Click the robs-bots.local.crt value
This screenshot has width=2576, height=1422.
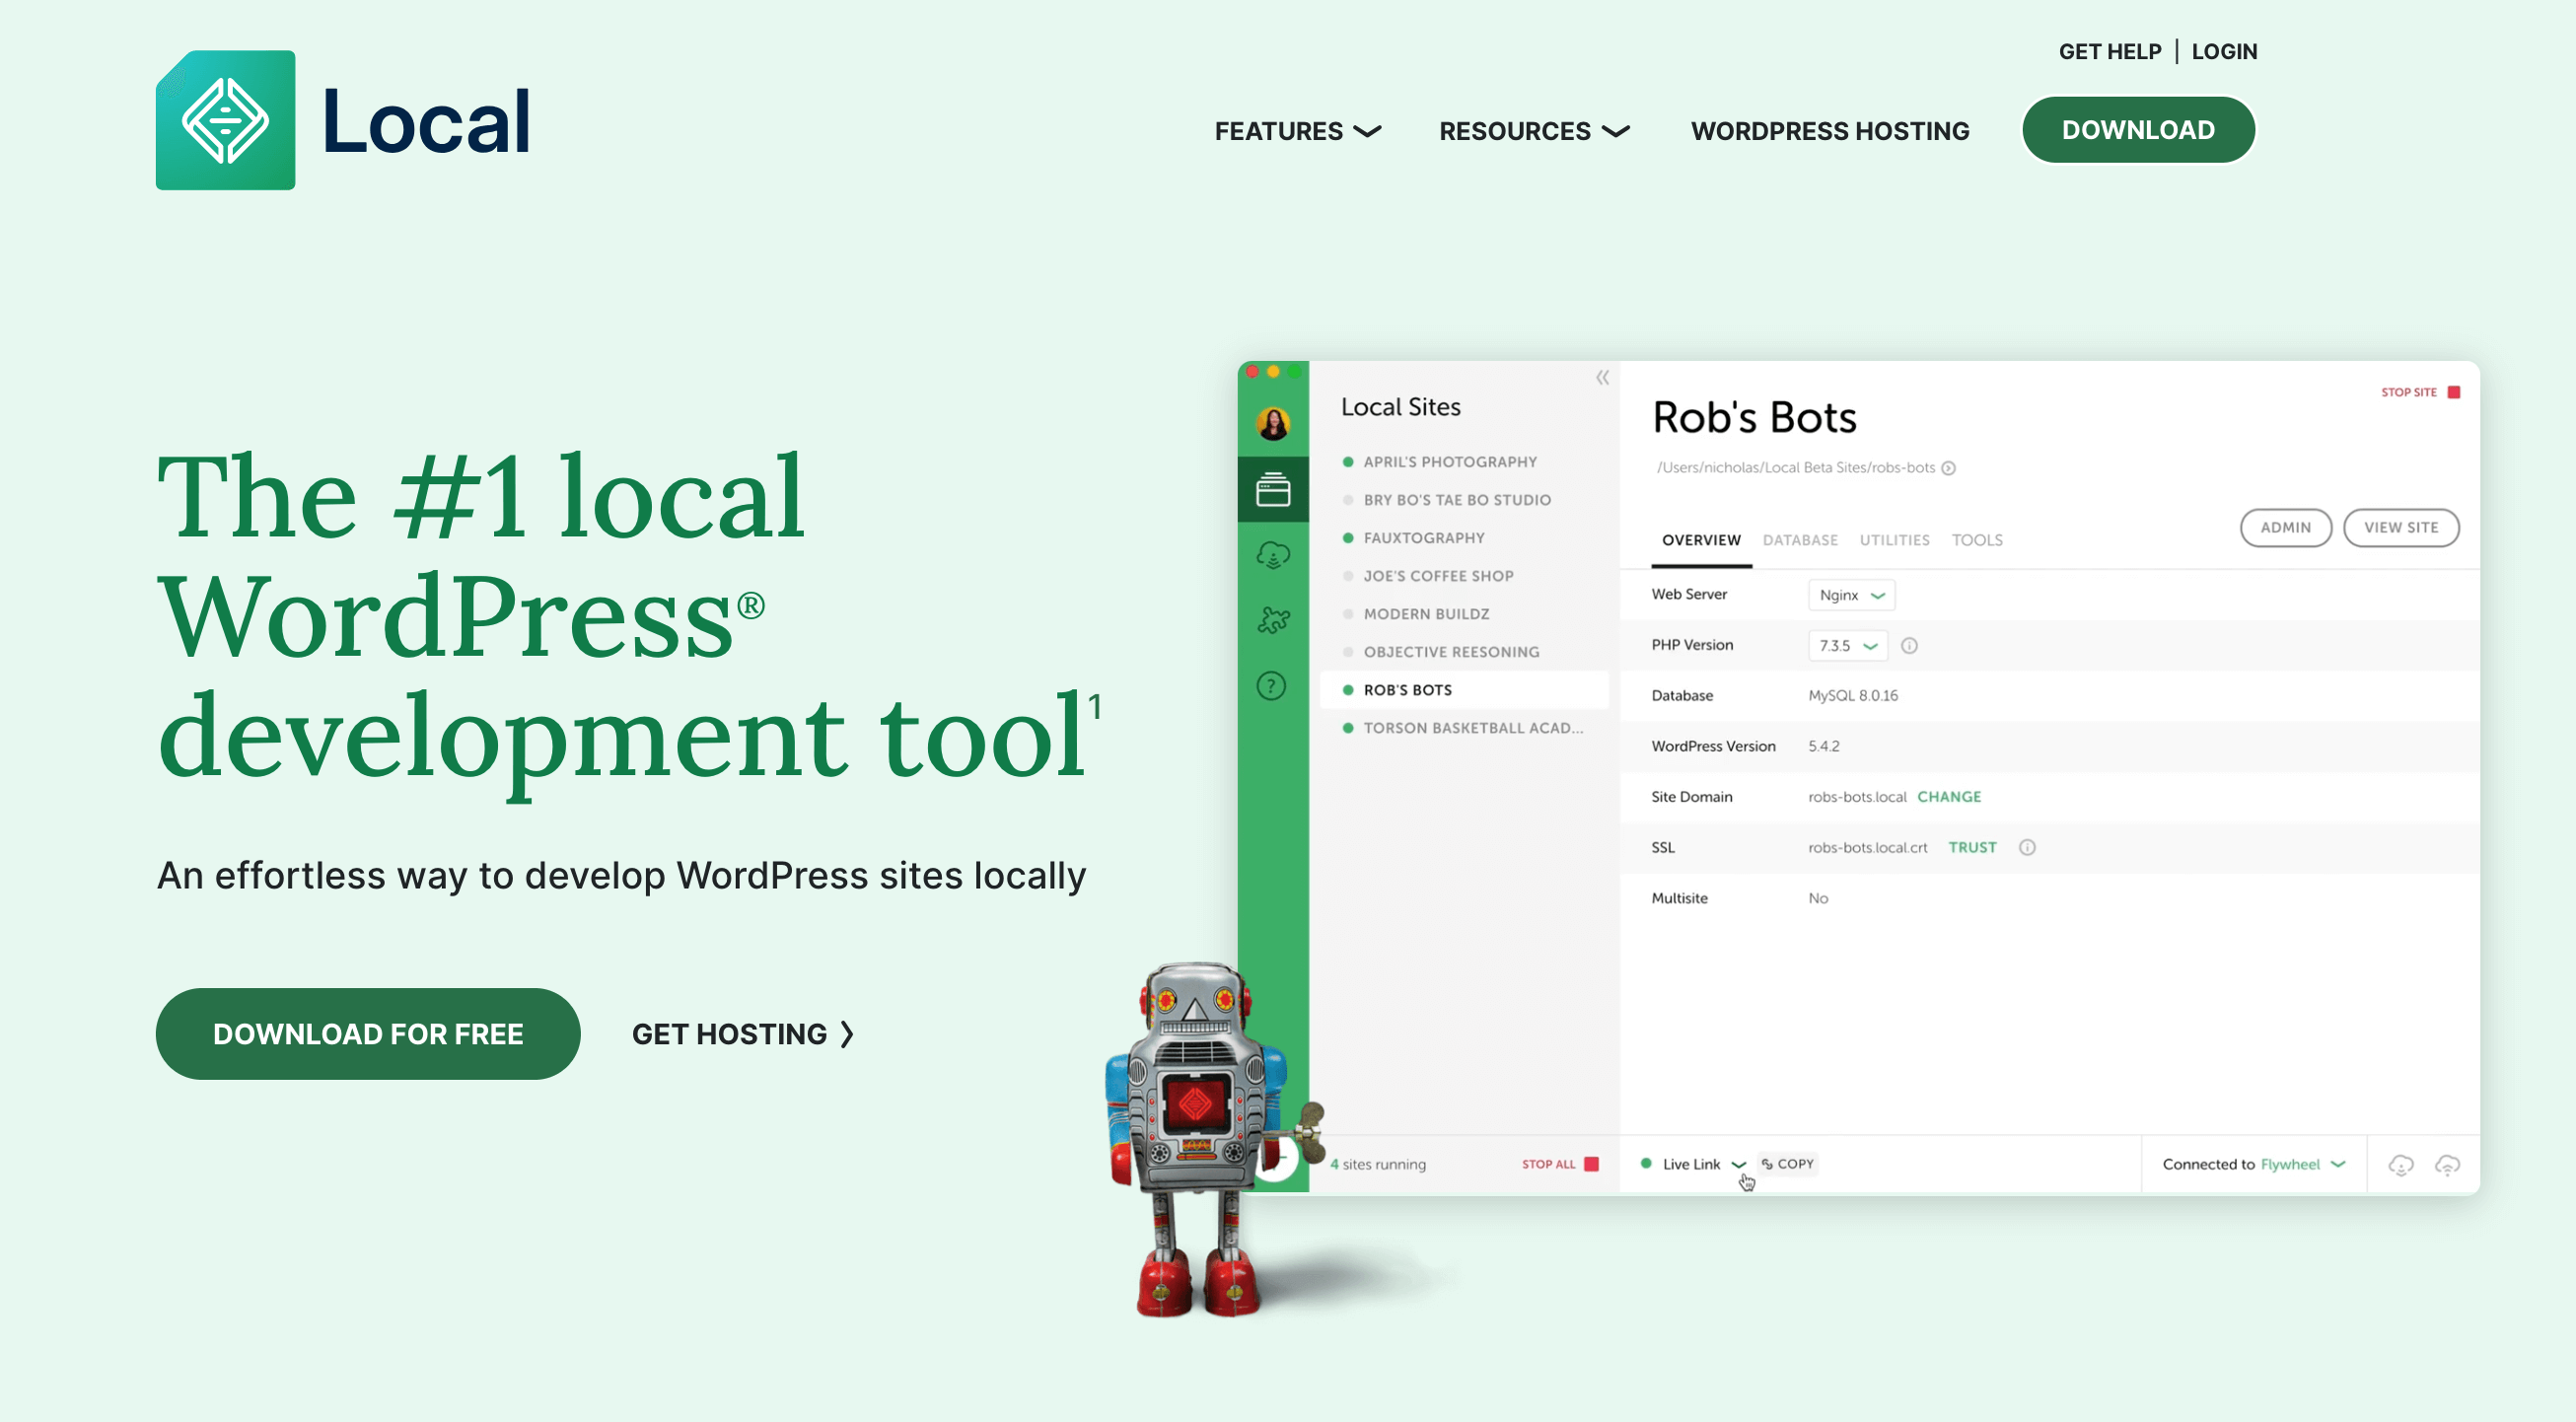1867,848
